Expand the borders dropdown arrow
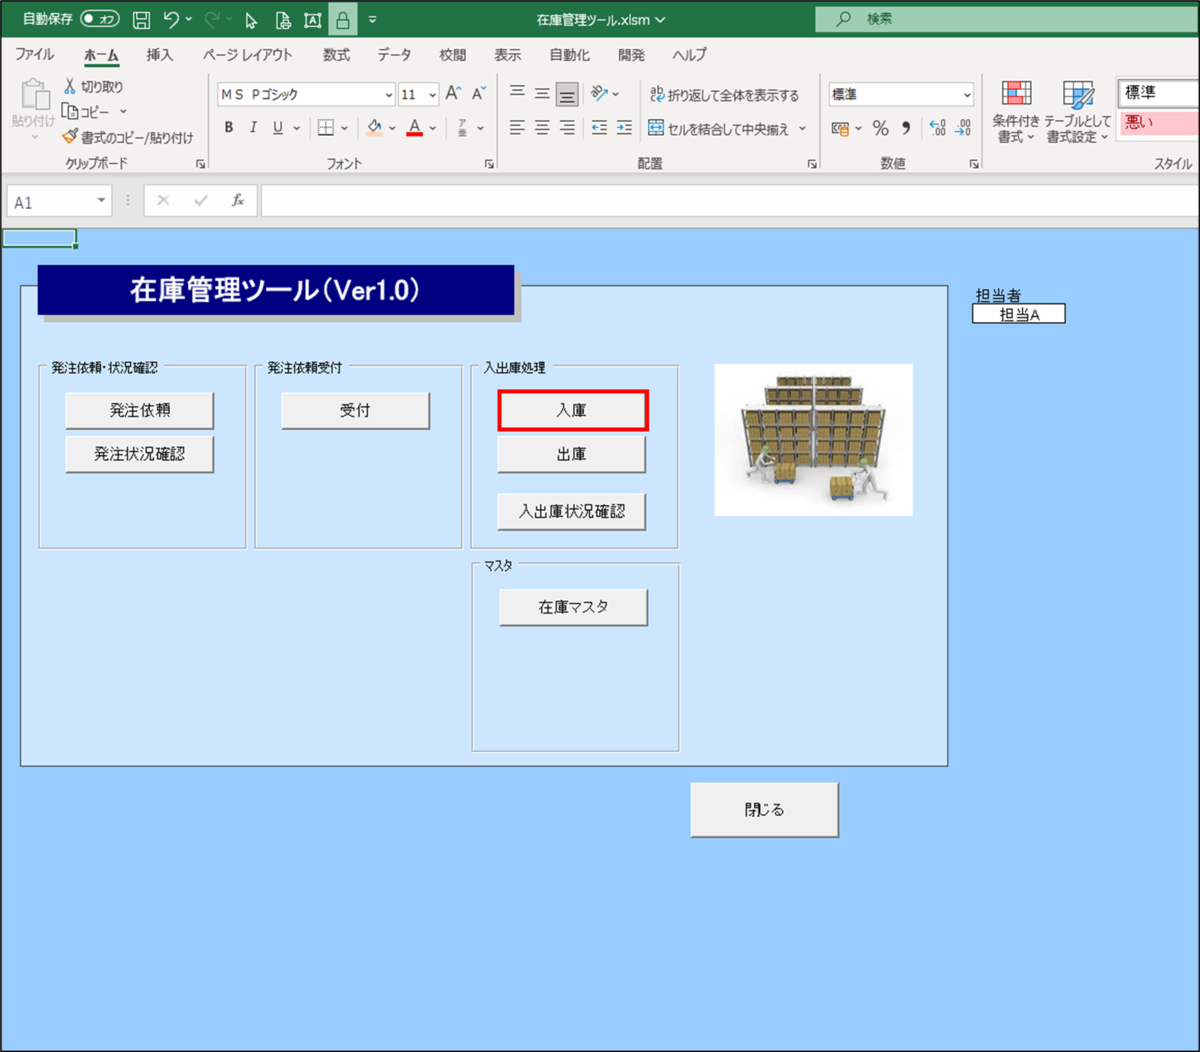Image resolution: width=1200 pixels, height=1052 pixels. coord(345,128)
